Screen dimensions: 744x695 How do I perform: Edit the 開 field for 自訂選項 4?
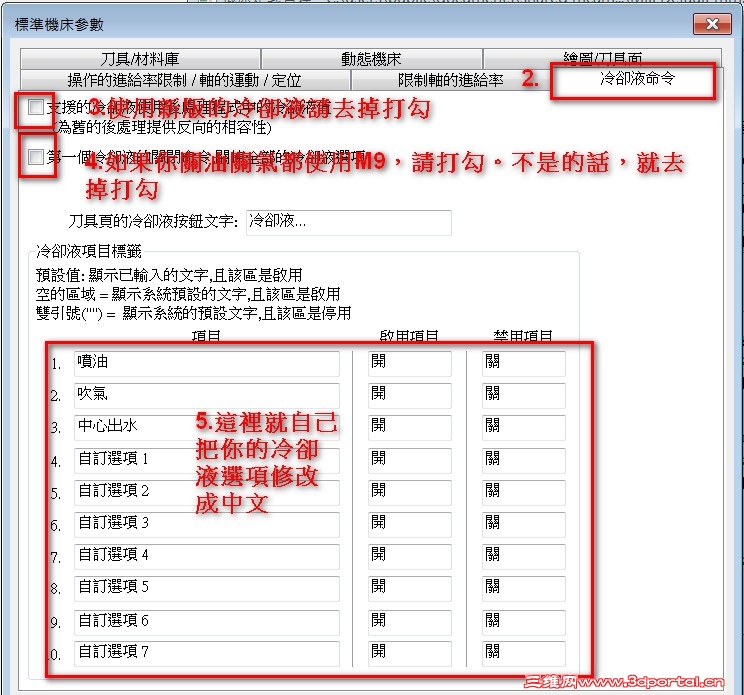(x=409, y=556)
